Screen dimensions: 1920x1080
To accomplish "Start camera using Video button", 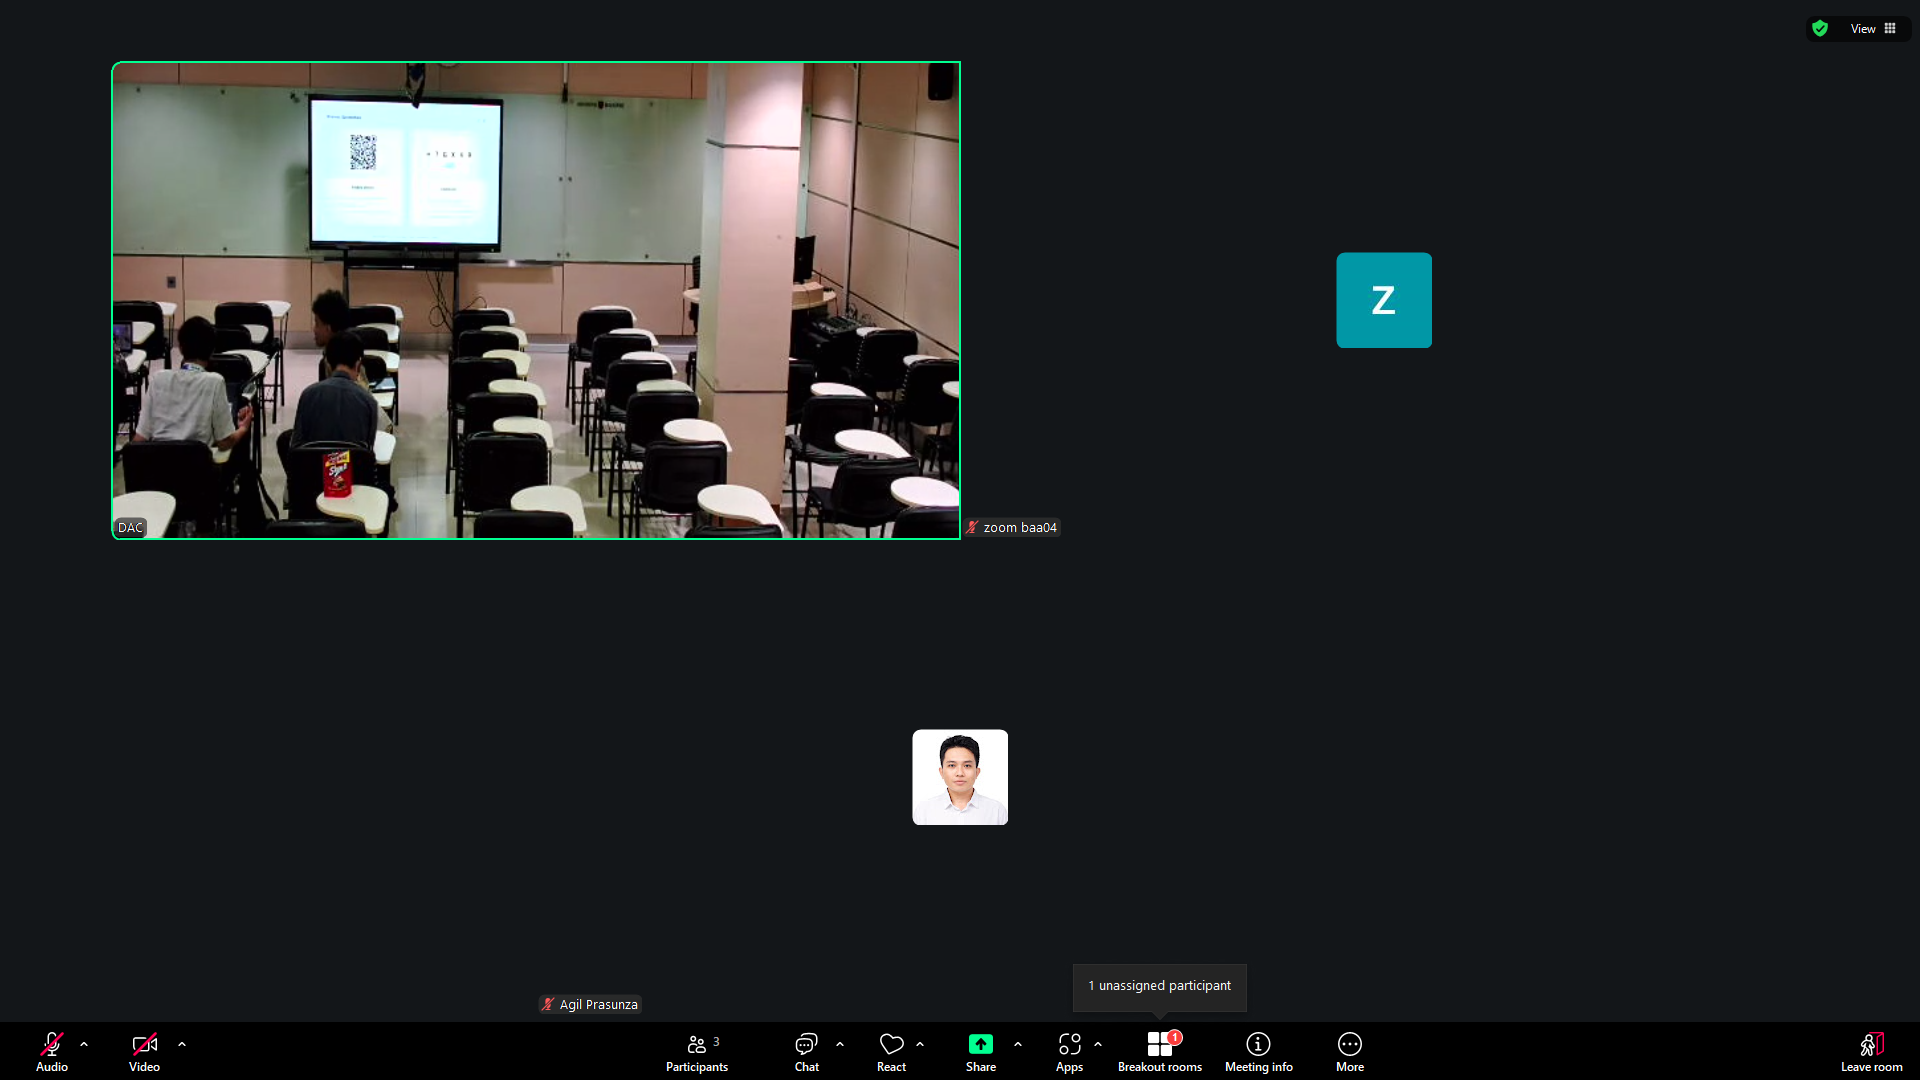I will coord(144,1051).
